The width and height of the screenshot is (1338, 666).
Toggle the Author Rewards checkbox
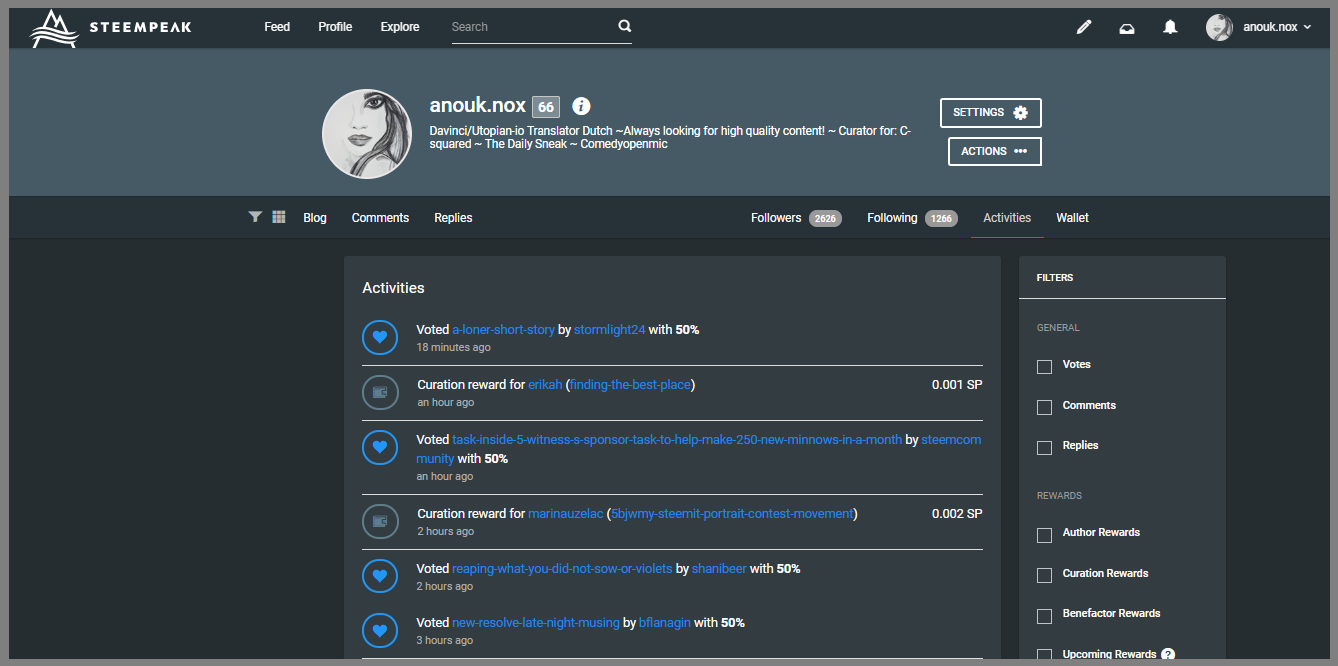[1045, 535]
